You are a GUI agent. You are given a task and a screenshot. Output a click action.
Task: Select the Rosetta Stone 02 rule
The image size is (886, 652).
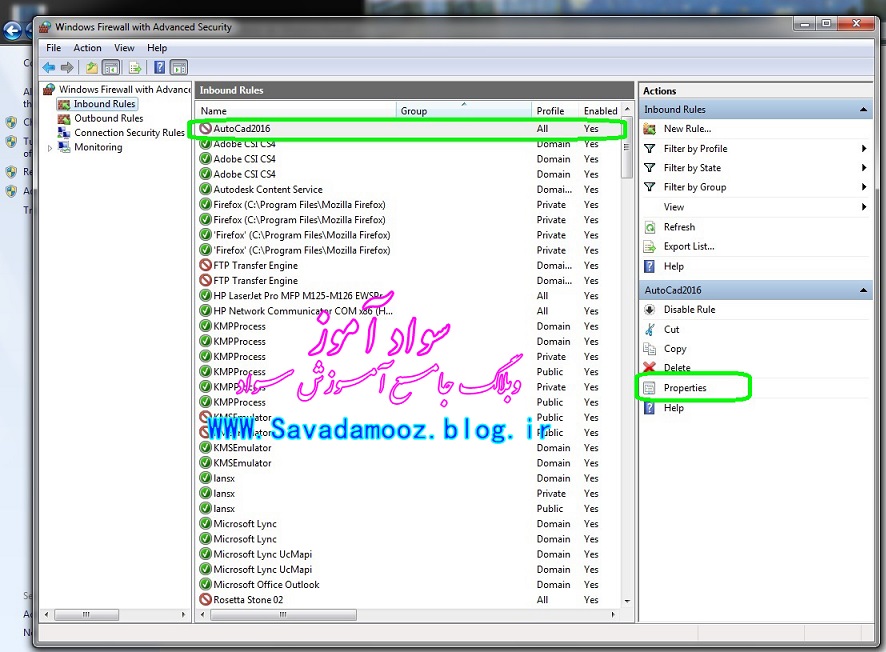click(x=409, y=599)
